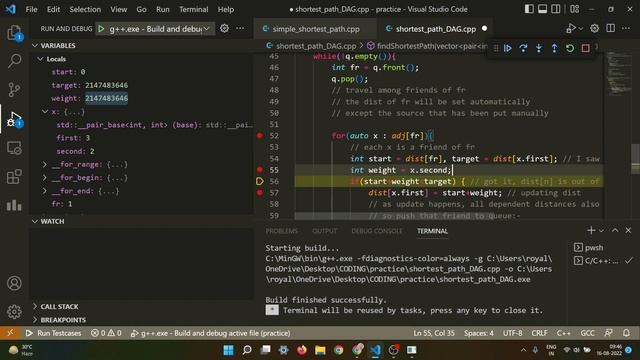Switch to the PROBLEMS panel tab
Screen dimensions: 640x360
pos(282,231)
